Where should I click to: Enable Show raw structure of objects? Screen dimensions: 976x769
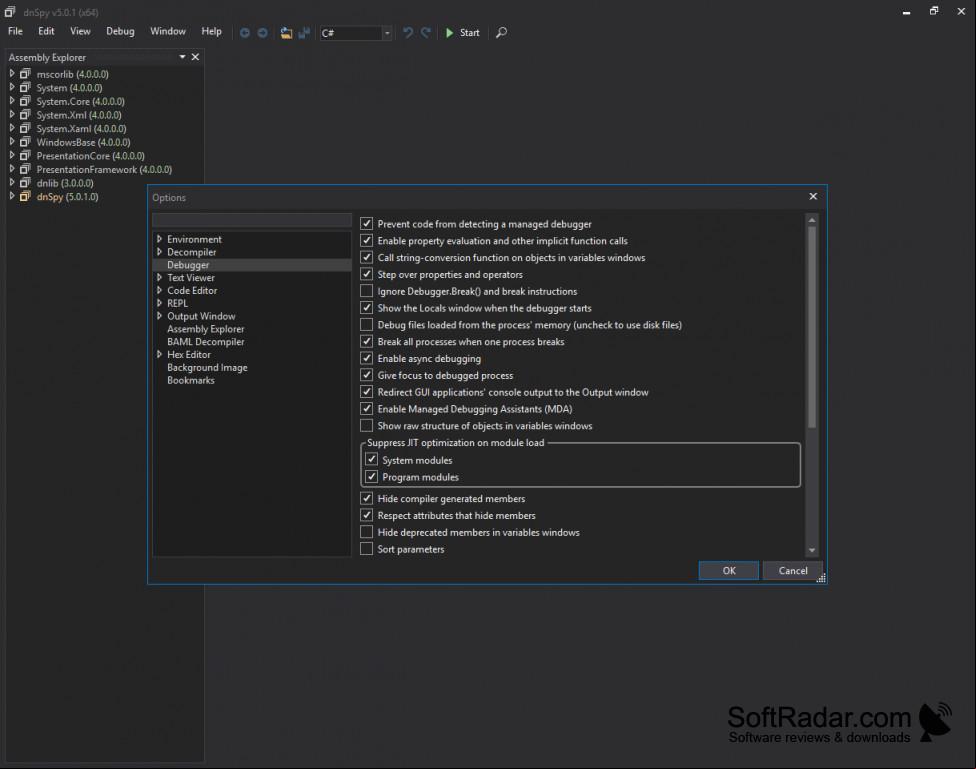(367, 425)
